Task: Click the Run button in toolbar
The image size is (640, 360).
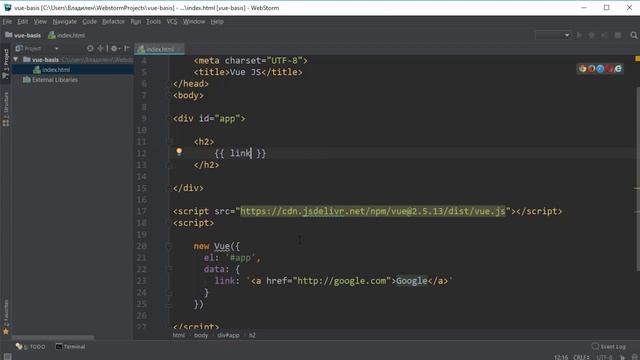Action: coord(579,36)
